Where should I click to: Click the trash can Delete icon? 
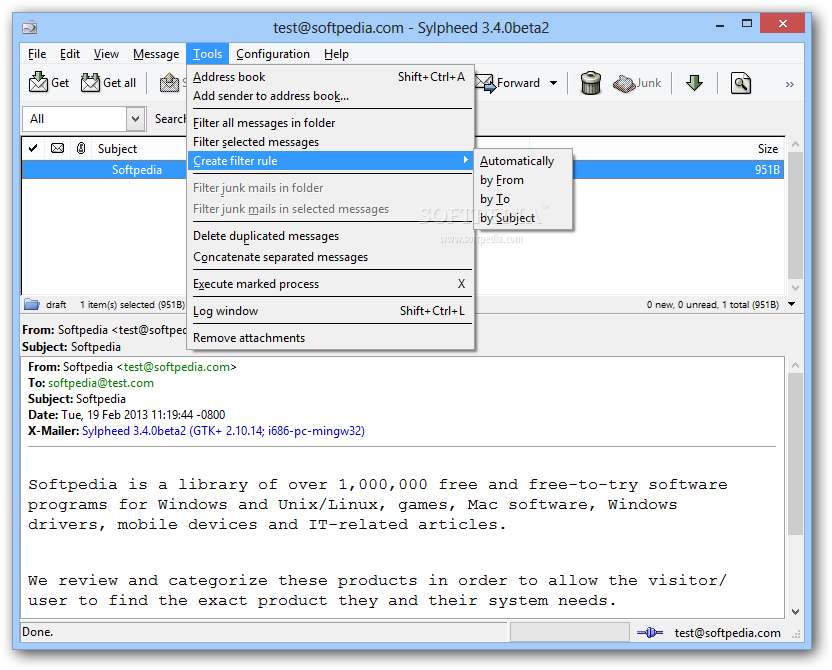coord(591,83)
